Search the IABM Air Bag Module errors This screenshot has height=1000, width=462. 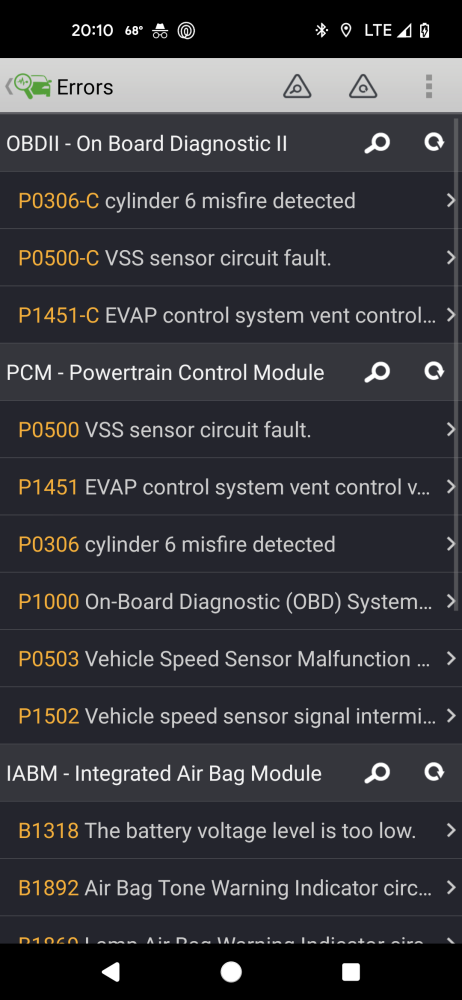click(377, 773)
